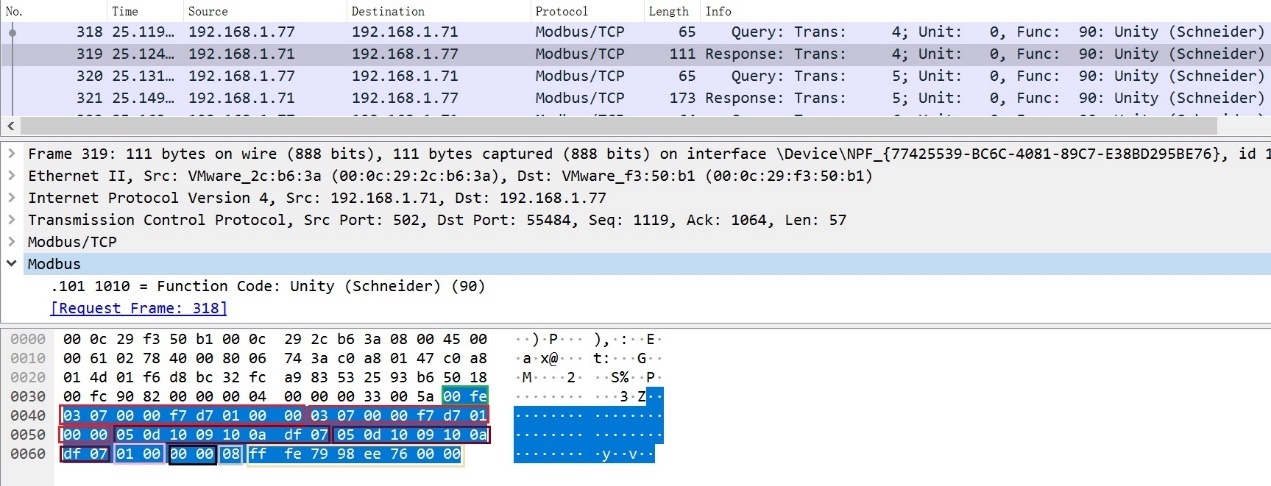The image size is (1271, 486).
Task: Click Destination 192.168.1.77 in packet 321 row
Action: (405, 98)
